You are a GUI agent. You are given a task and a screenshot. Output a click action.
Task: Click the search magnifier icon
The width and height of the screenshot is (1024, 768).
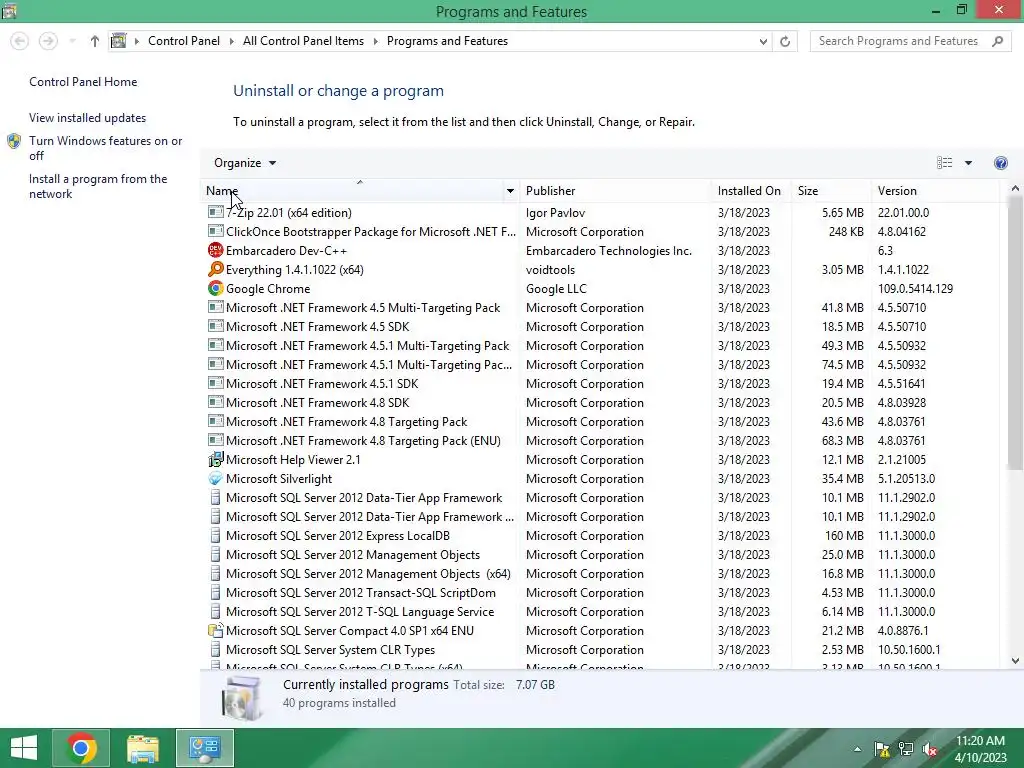point(997,41)
